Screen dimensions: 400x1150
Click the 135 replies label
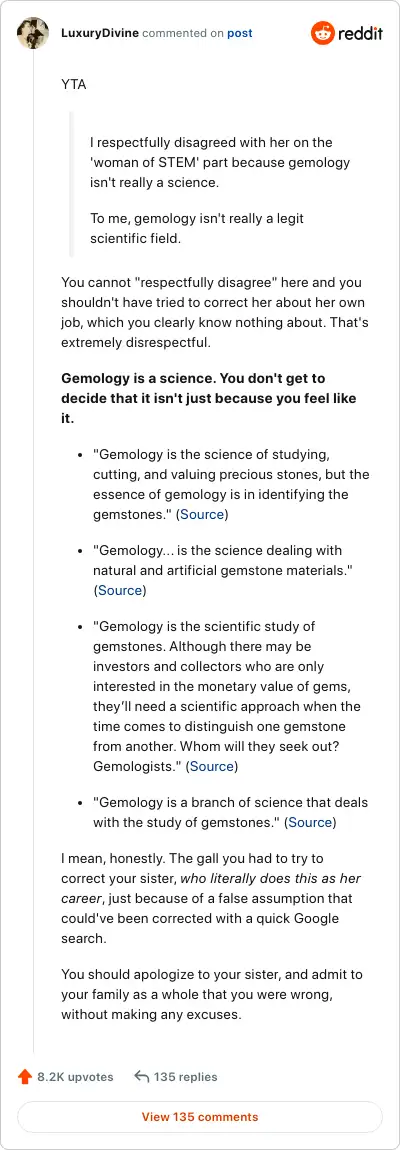(x=185, y=1077)
